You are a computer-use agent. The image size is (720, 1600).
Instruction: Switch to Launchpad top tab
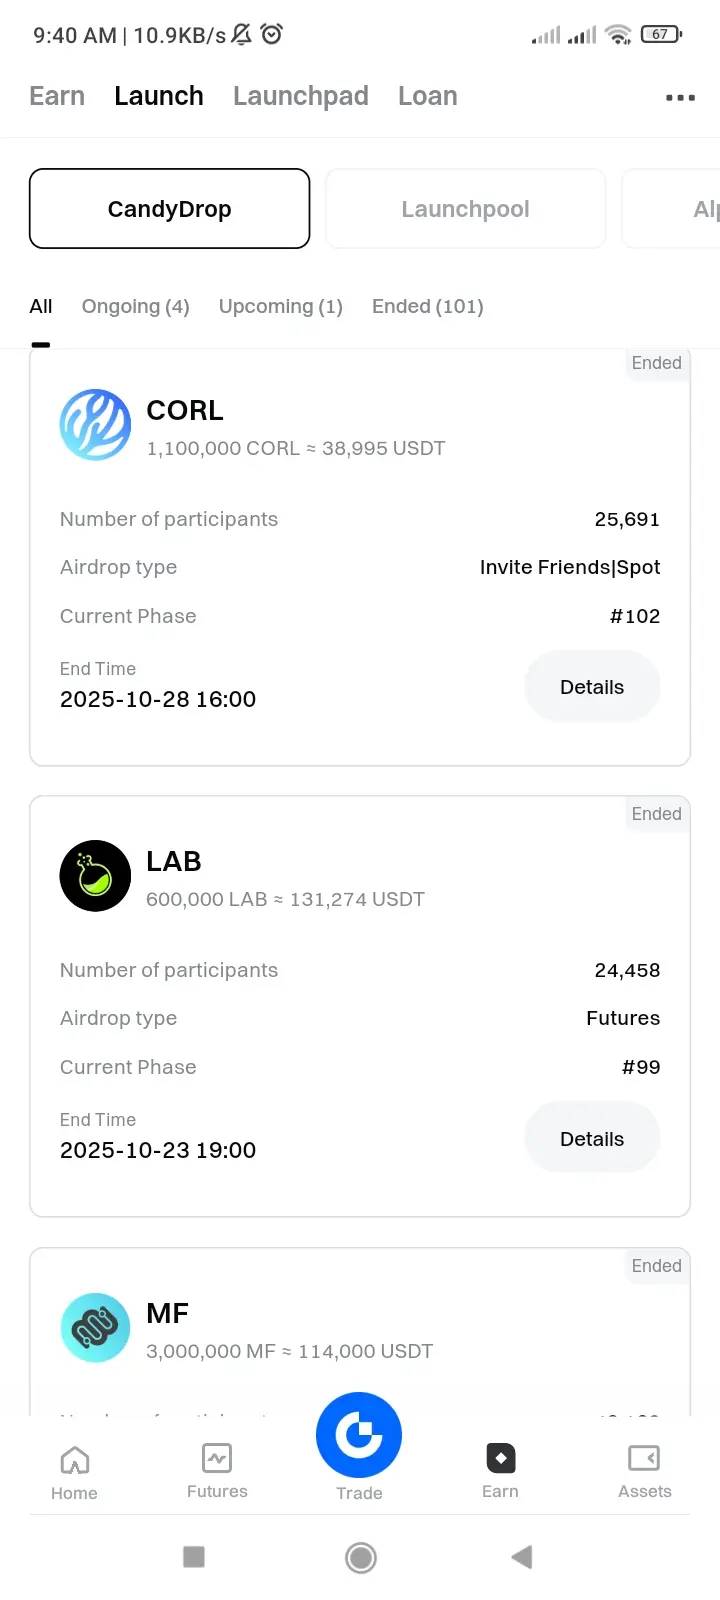tap(301, 96)
